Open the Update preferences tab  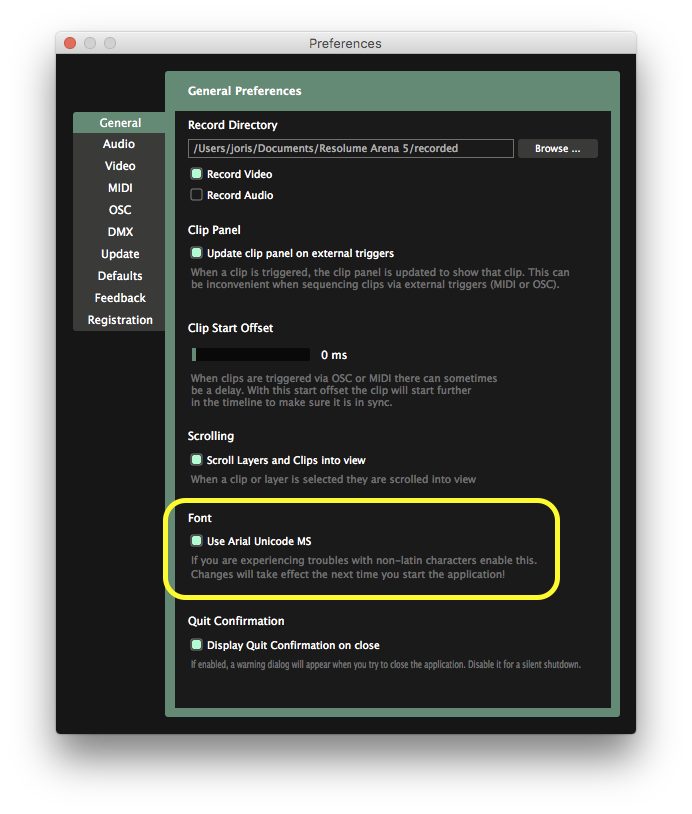tap(120, 254)
